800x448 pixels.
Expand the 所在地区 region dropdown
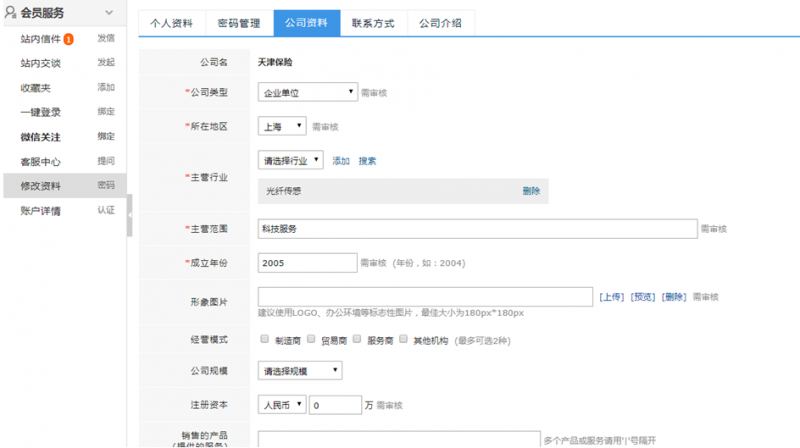(282, 127)
